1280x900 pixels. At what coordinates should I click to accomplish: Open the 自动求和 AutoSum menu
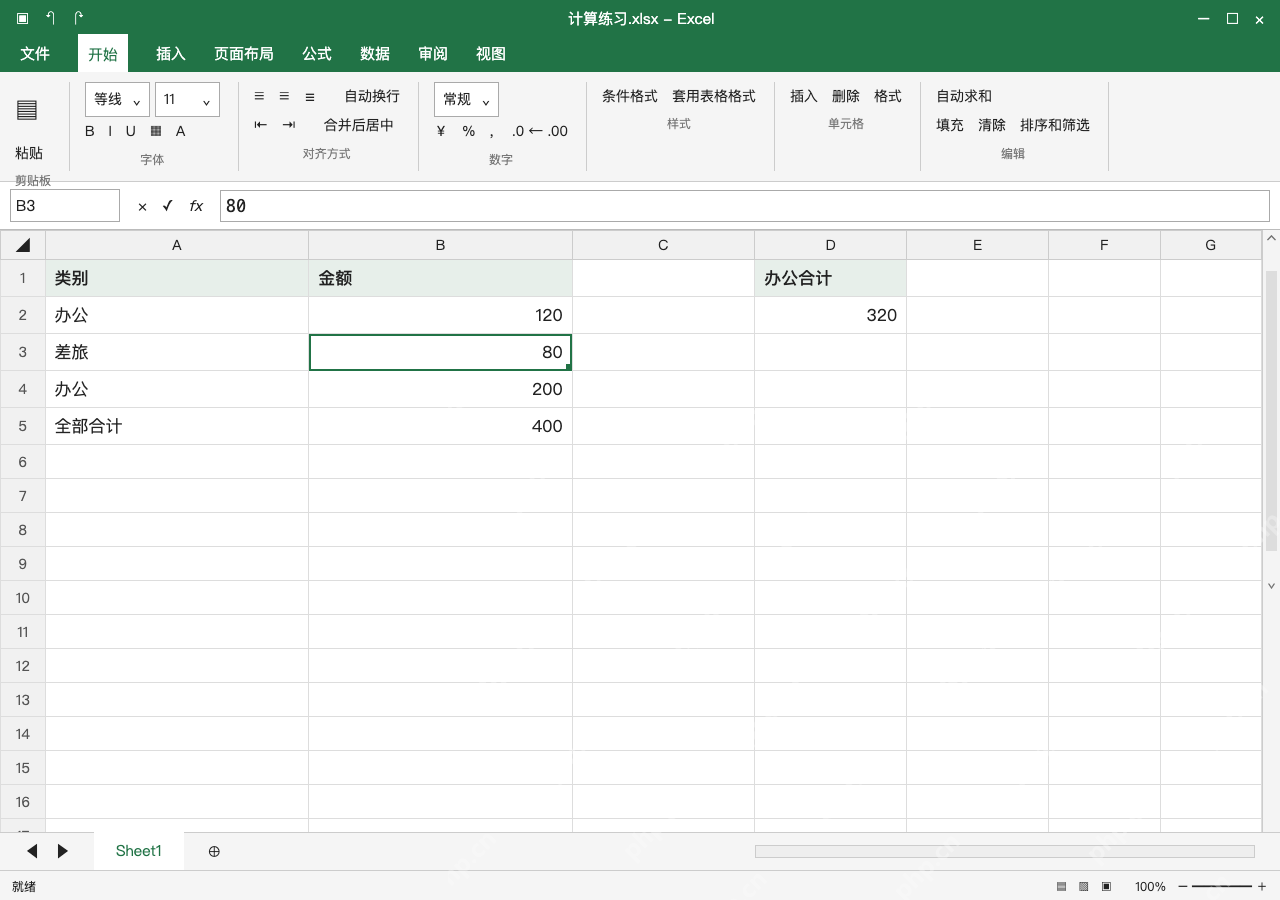click(964, 96)
